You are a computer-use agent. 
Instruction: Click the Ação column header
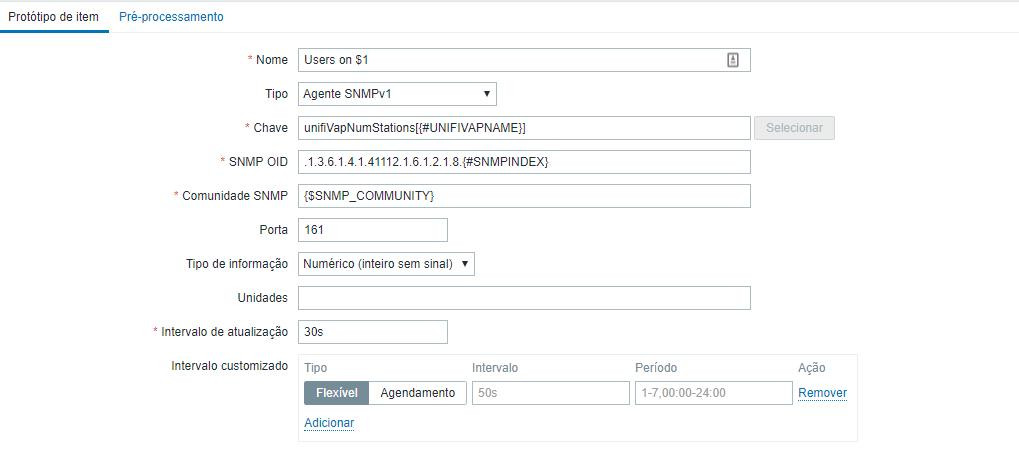tap(812, 368)
